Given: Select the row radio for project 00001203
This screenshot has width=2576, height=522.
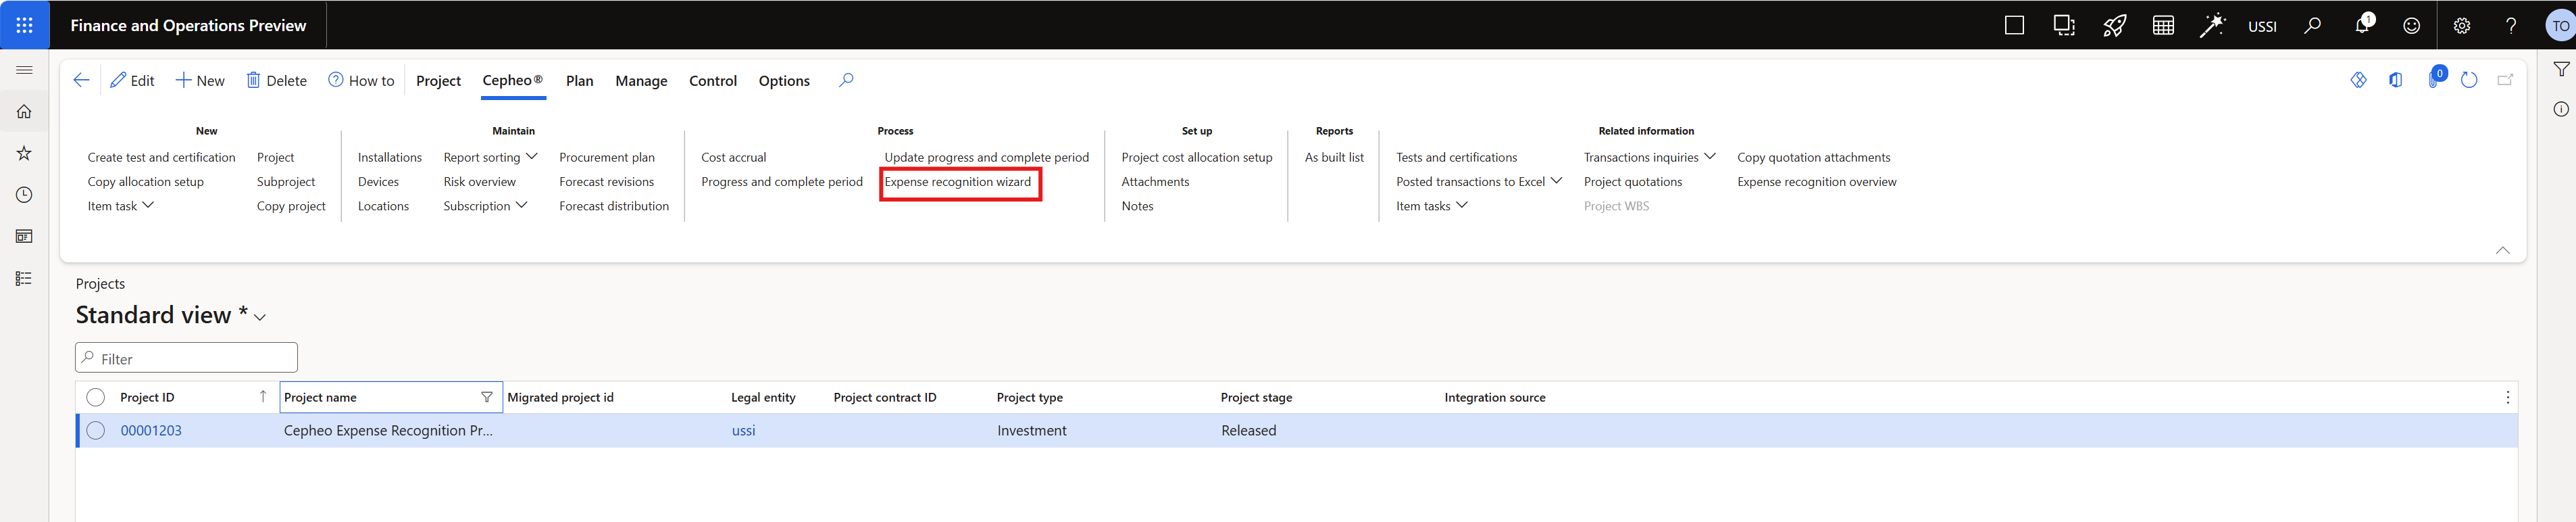Looking at the screenshot, I should coord(96,431).
